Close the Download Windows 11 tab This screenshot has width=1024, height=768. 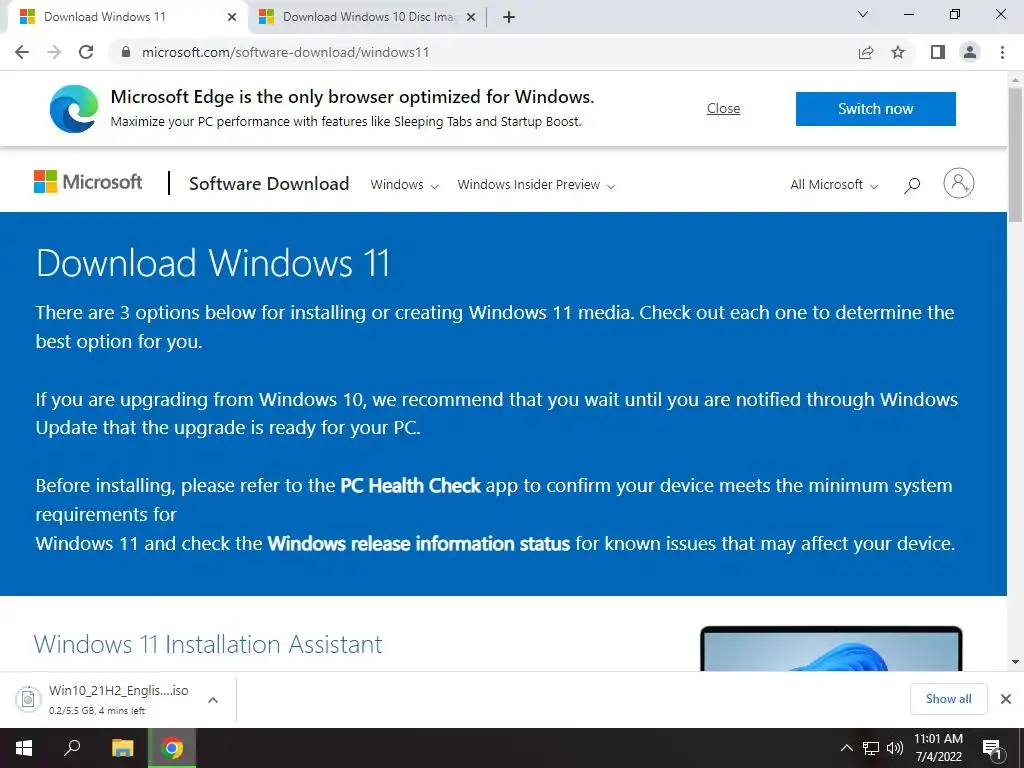[x=232, y=17]
